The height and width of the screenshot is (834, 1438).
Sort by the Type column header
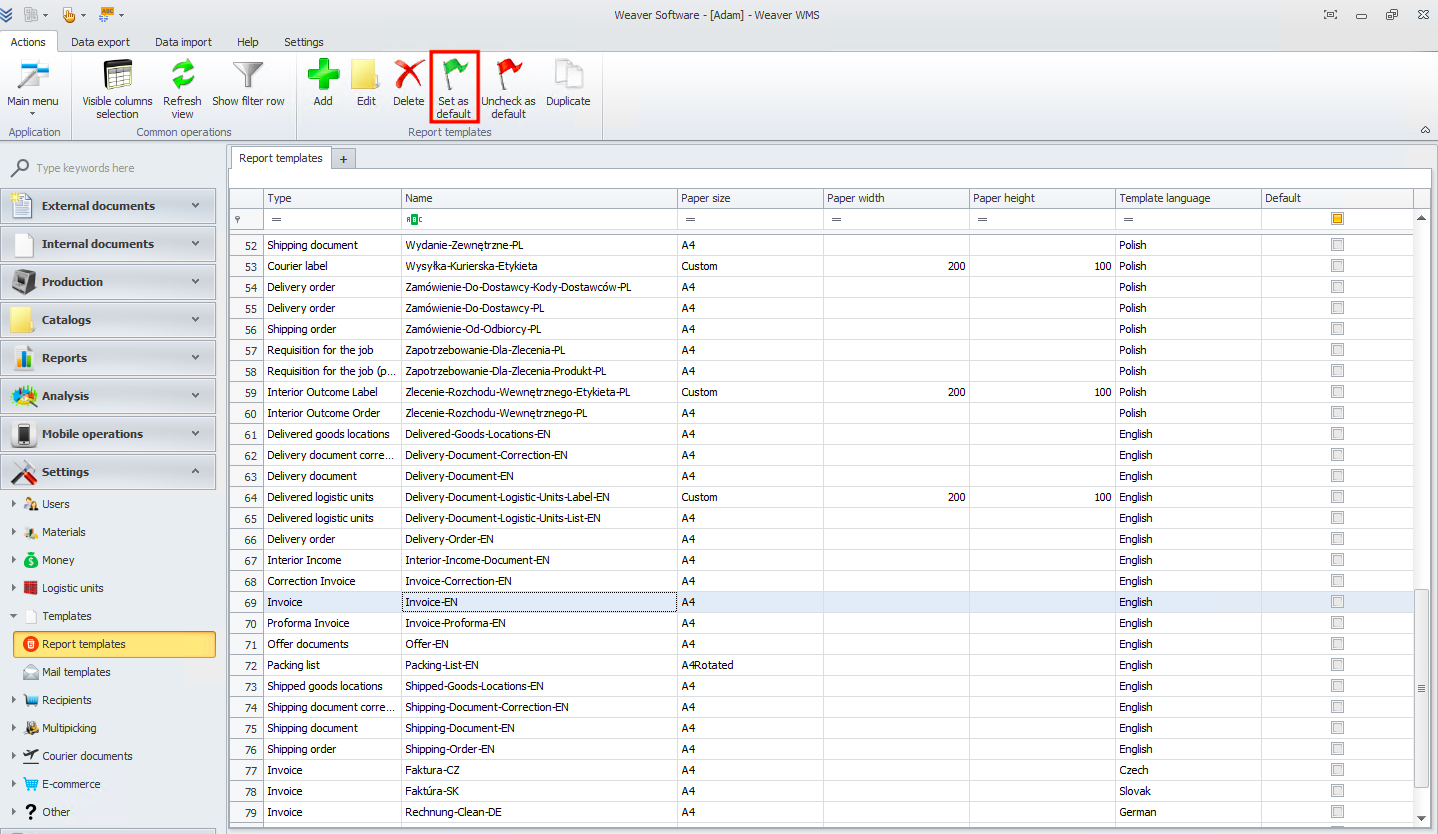[333, 198]
